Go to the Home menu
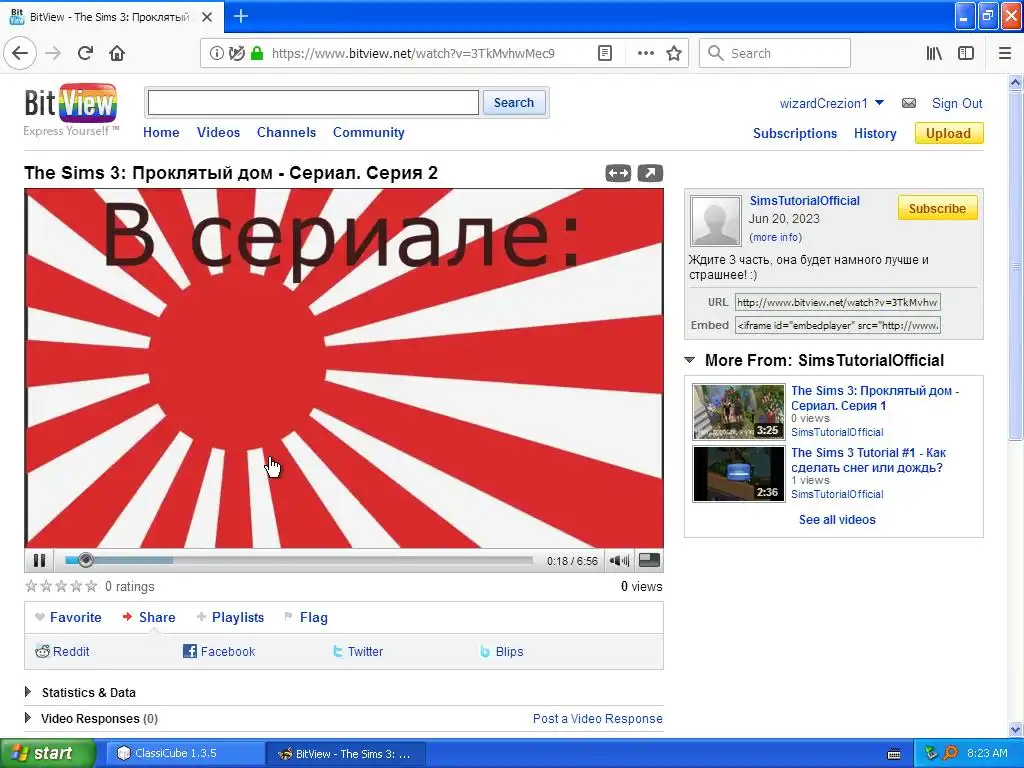Viewport: 1024px width, 768px height. pyautogui.click(x=161, y=132)
